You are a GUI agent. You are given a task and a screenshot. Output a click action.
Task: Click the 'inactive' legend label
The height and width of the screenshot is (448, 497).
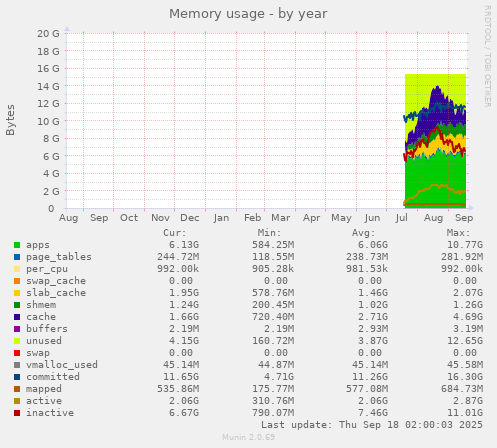(x=50, y=413)
